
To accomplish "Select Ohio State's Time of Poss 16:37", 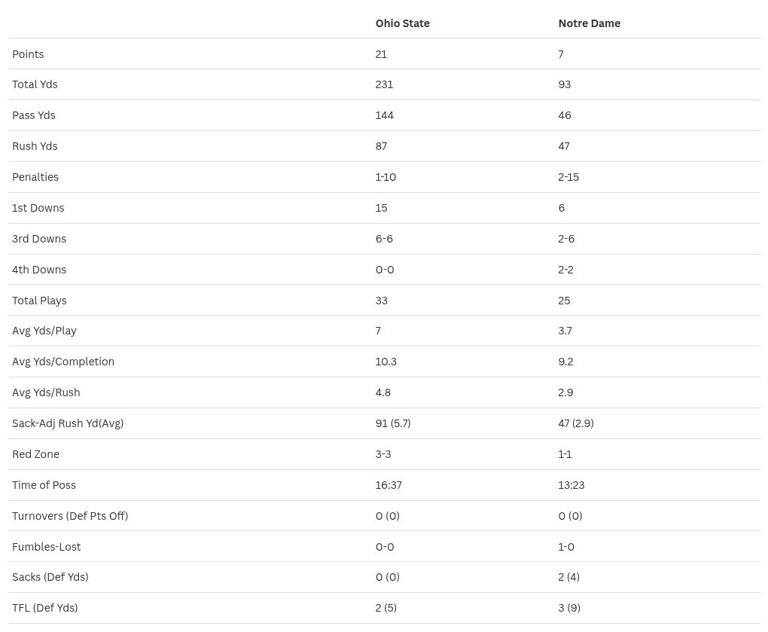I will [x=389, y=485].
